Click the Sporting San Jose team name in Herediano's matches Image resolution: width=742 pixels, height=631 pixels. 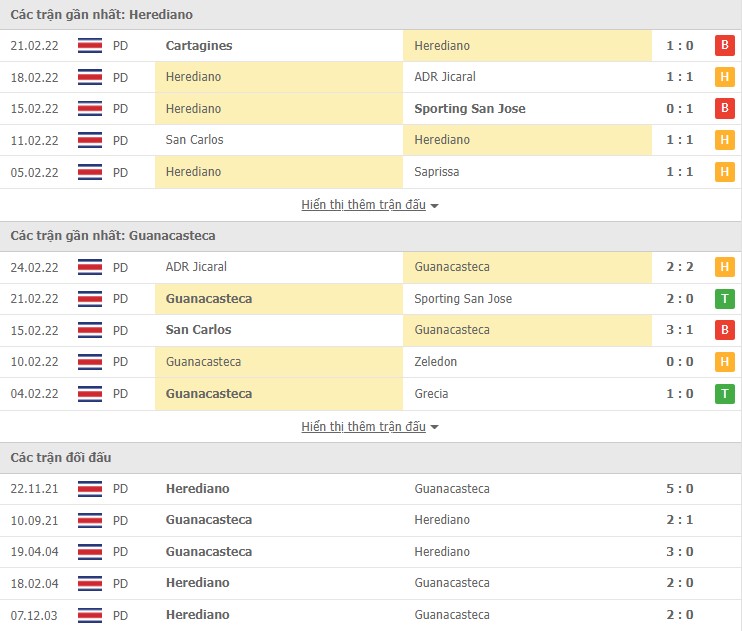[469, 108]
